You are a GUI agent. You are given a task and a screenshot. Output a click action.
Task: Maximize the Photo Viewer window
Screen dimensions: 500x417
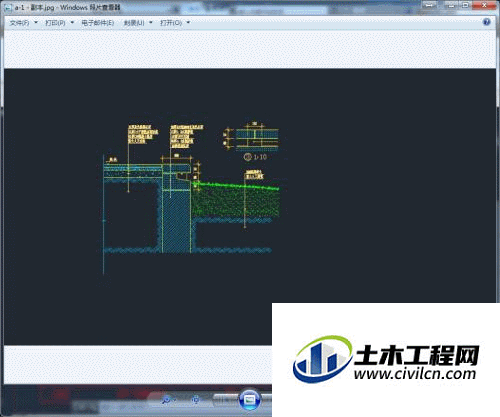pos(465,5)
